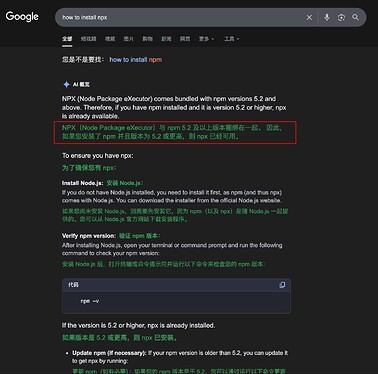The height and width of the screenshot is (374, 378).
Task: Start voice search with microphone icon
Action: tap(327, 17)
